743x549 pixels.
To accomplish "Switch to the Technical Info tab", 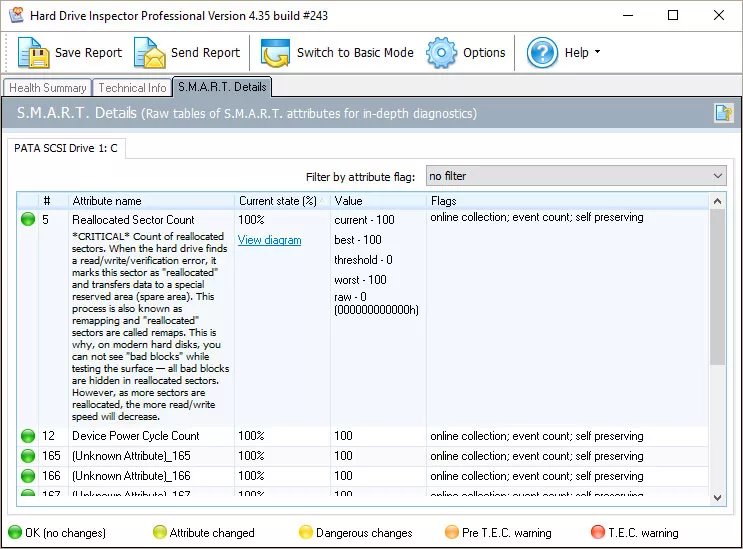I will pos(132,88).
